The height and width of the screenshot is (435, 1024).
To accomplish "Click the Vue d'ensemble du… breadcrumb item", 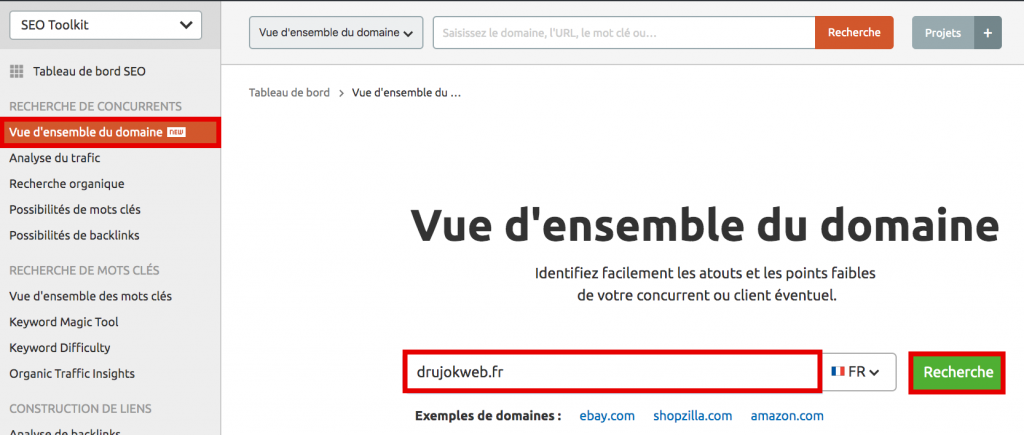I will 407,93.
